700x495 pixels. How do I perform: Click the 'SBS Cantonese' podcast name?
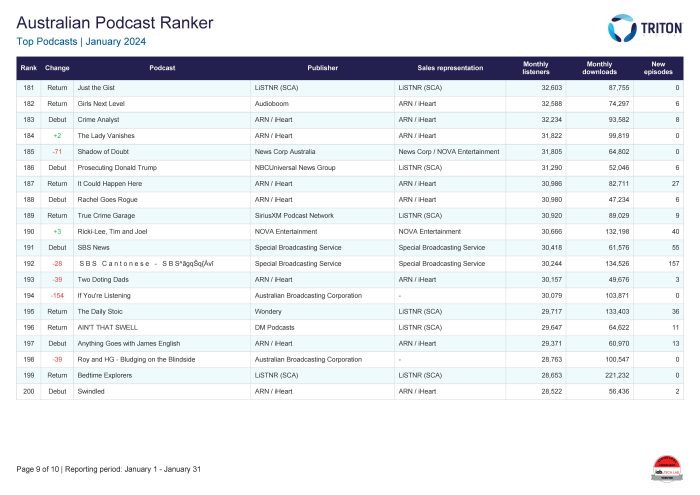146,264
